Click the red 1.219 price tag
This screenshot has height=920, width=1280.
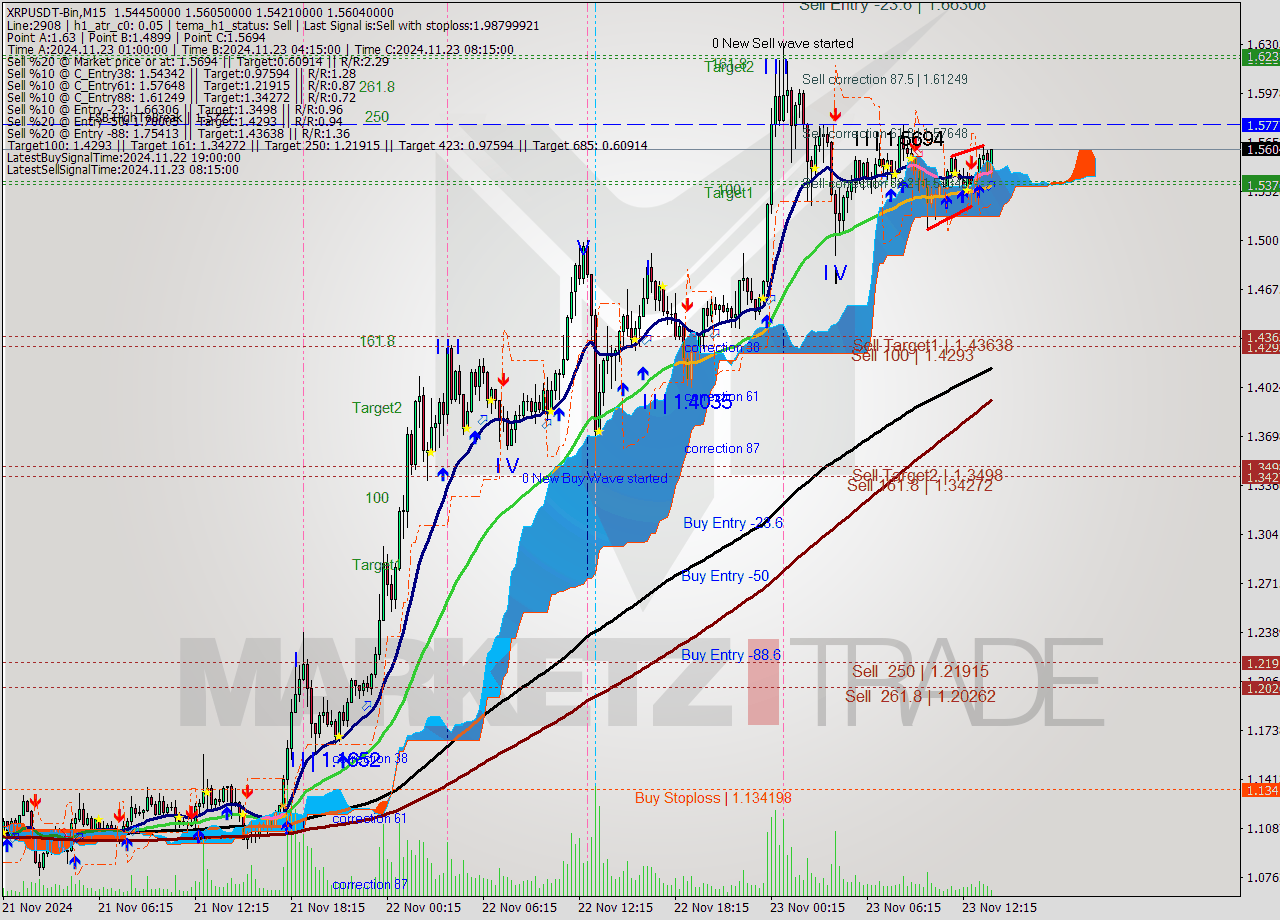pyautogui.click(x=1260, y=662)
